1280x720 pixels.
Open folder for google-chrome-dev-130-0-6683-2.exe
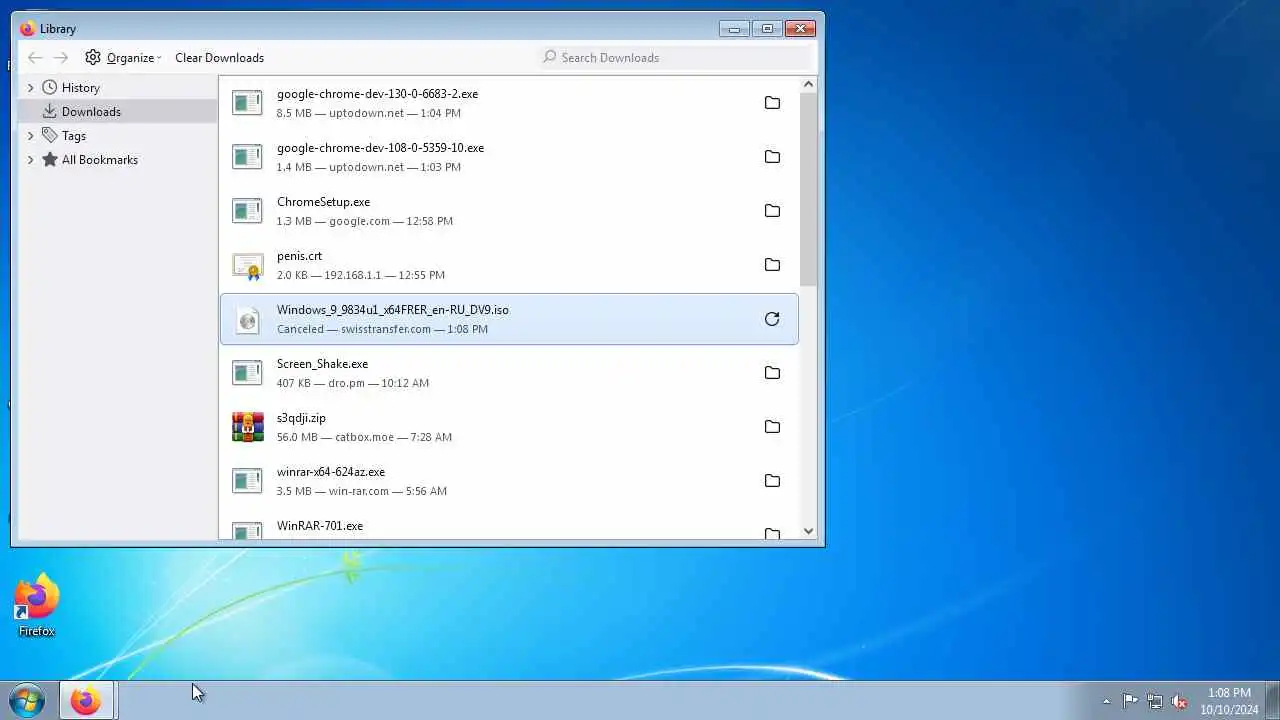click(x=772, y=103)
